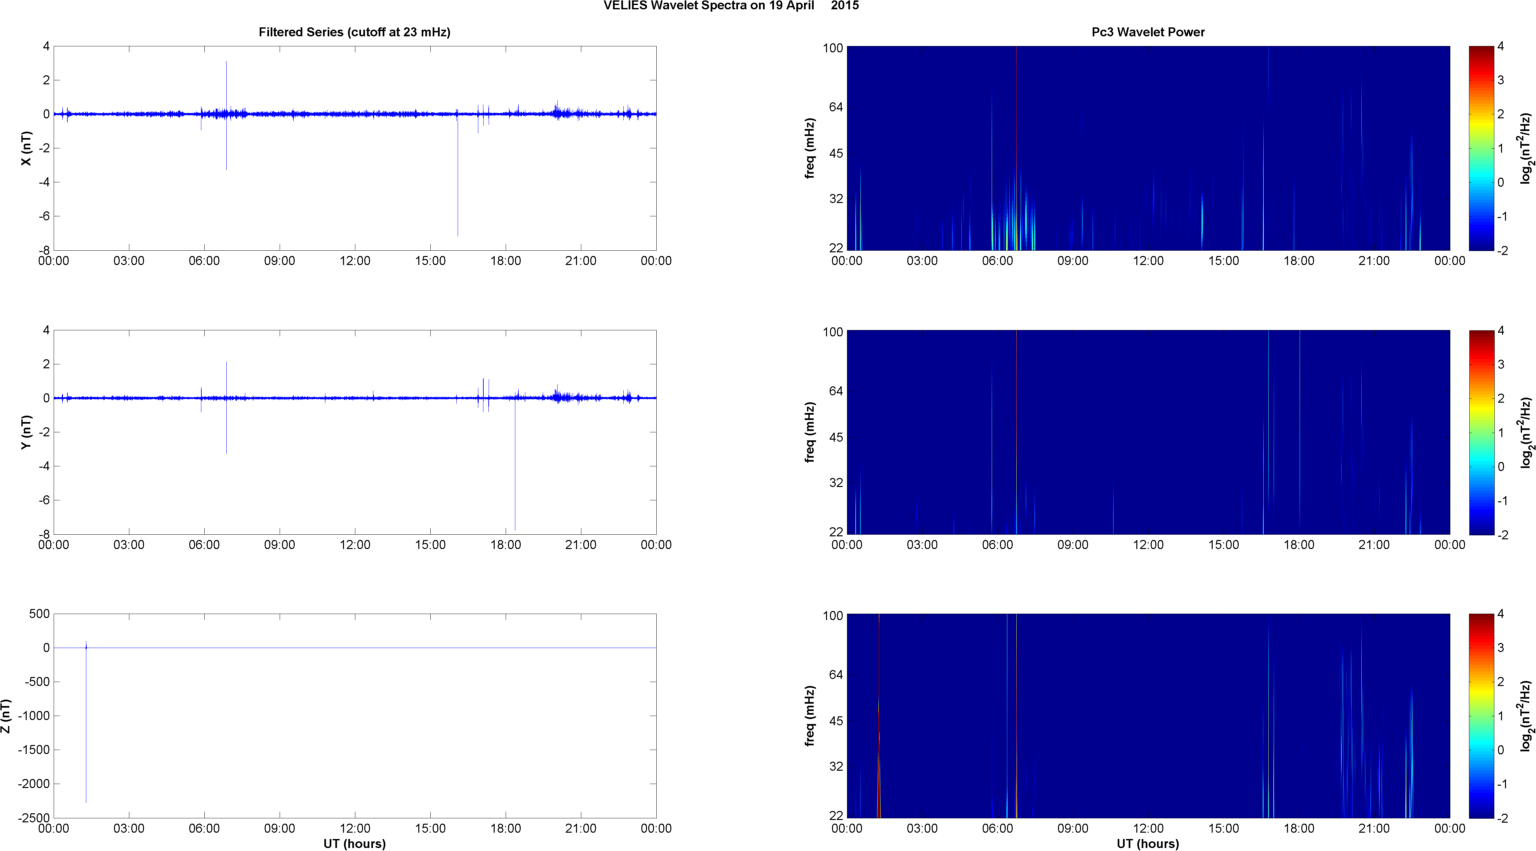The image size is (1536, 851).
Task: Click 'UT (hours)' label under bottom wavelet spectrum
Action: pyautogui.click(x=1148, y=844)
